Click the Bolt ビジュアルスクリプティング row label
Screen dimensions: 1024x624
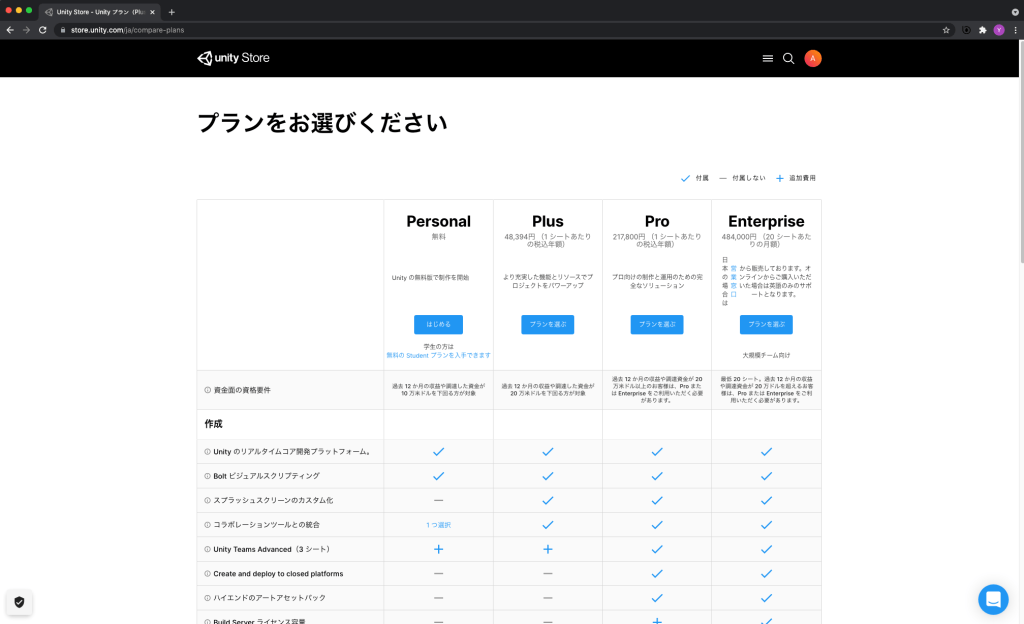pyautogui.click(x=266, y=476)
